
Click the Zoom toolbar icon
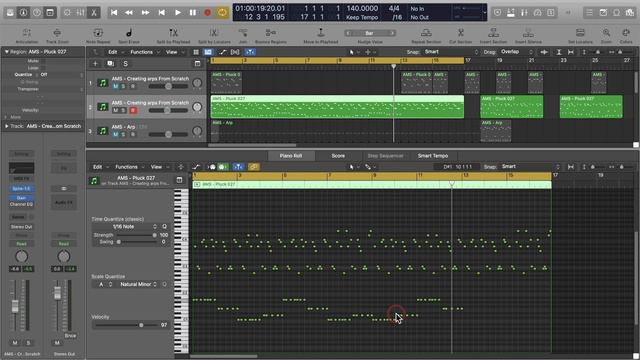pos(606,35)
